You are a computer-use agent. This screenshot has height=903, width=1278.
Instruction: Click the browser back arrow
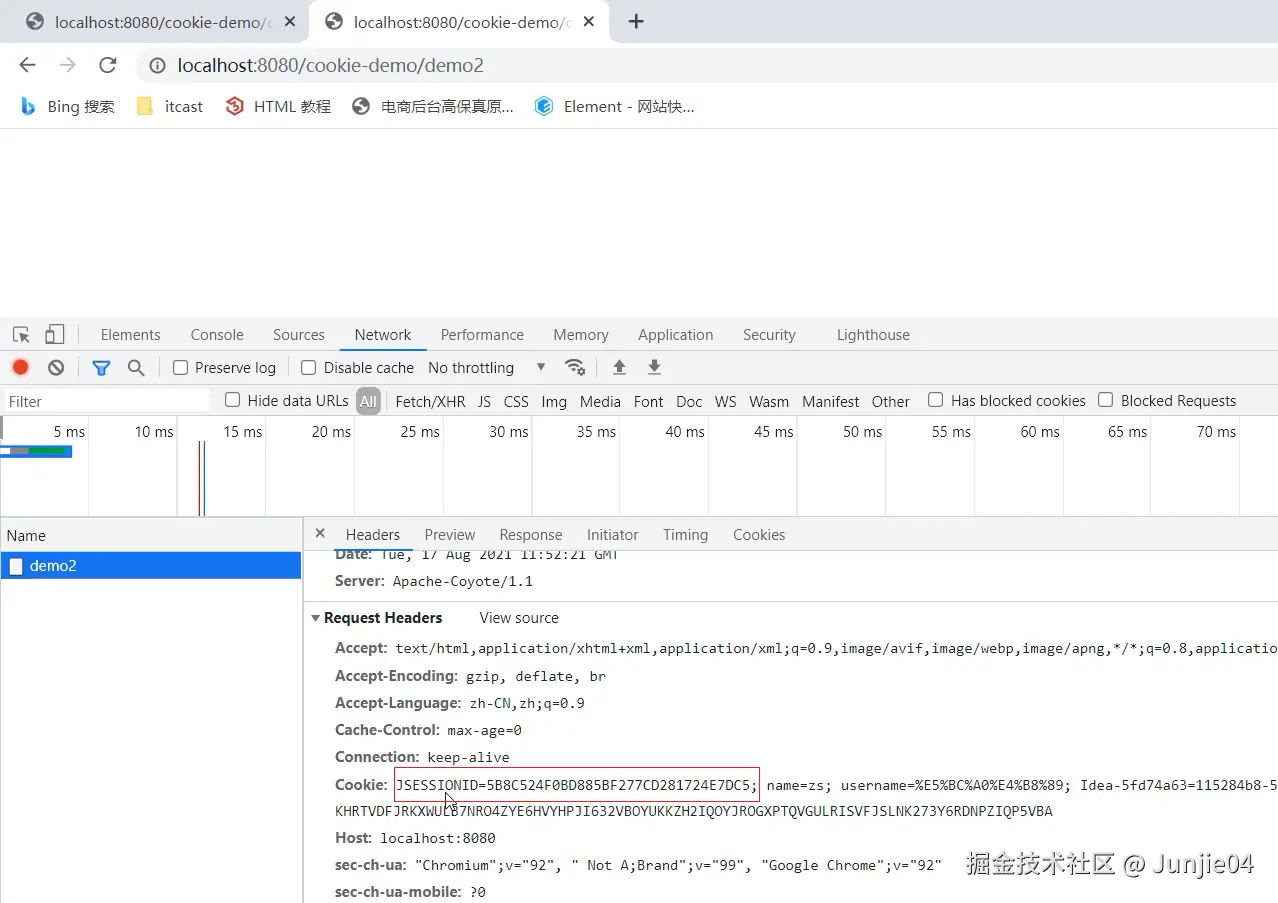pyautogui.click(x=27, y=65)
